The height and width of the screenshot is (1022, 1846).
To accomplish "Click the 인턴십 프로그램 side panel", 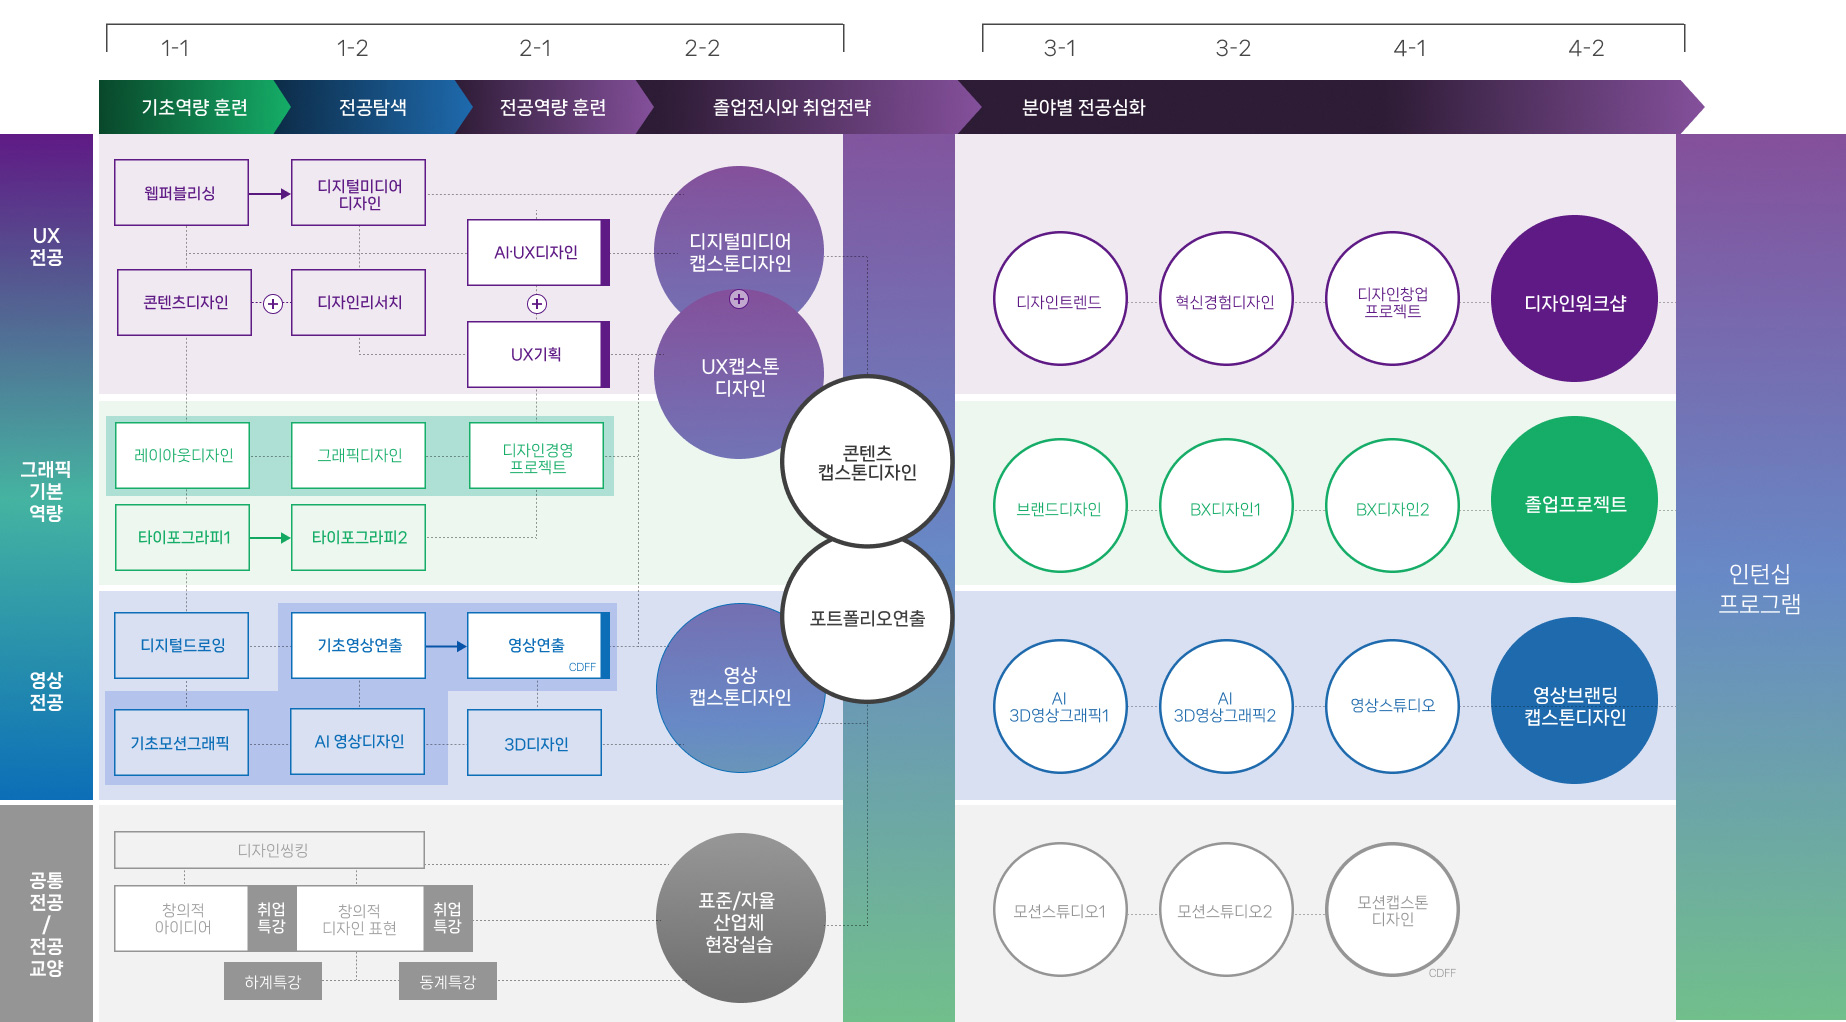I will pyautogui.click(x=1759, y=588).
